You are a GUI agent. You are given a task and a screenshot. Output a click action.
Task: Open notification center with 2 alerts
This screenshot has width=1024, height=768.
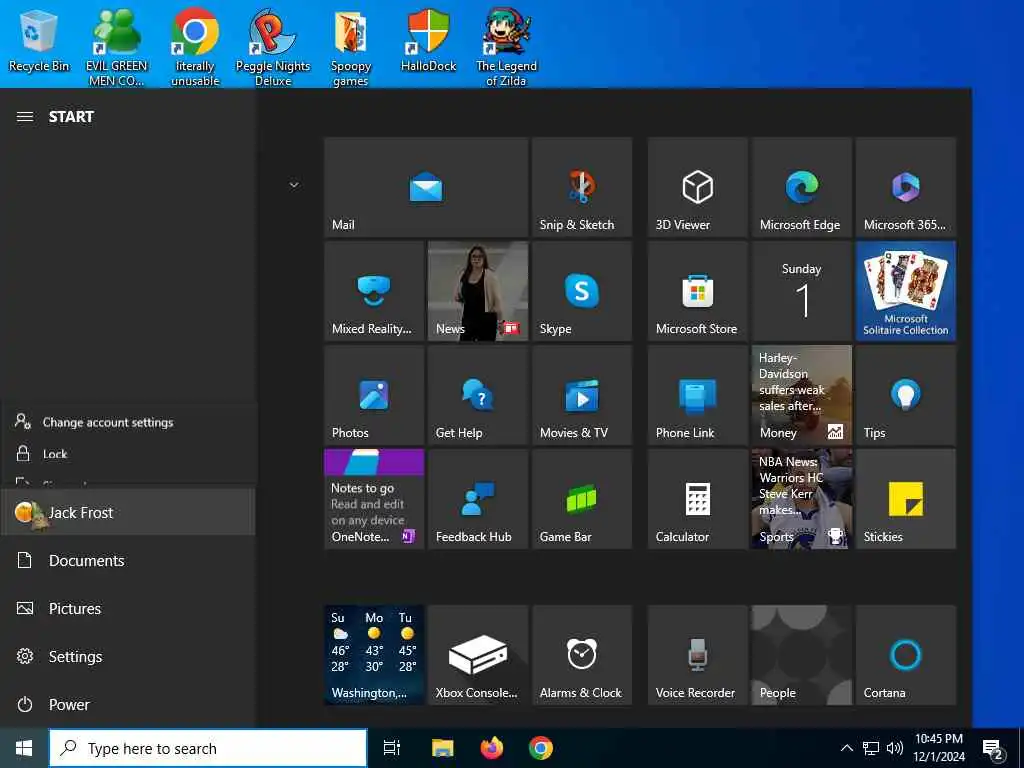[x=993, y=749]
